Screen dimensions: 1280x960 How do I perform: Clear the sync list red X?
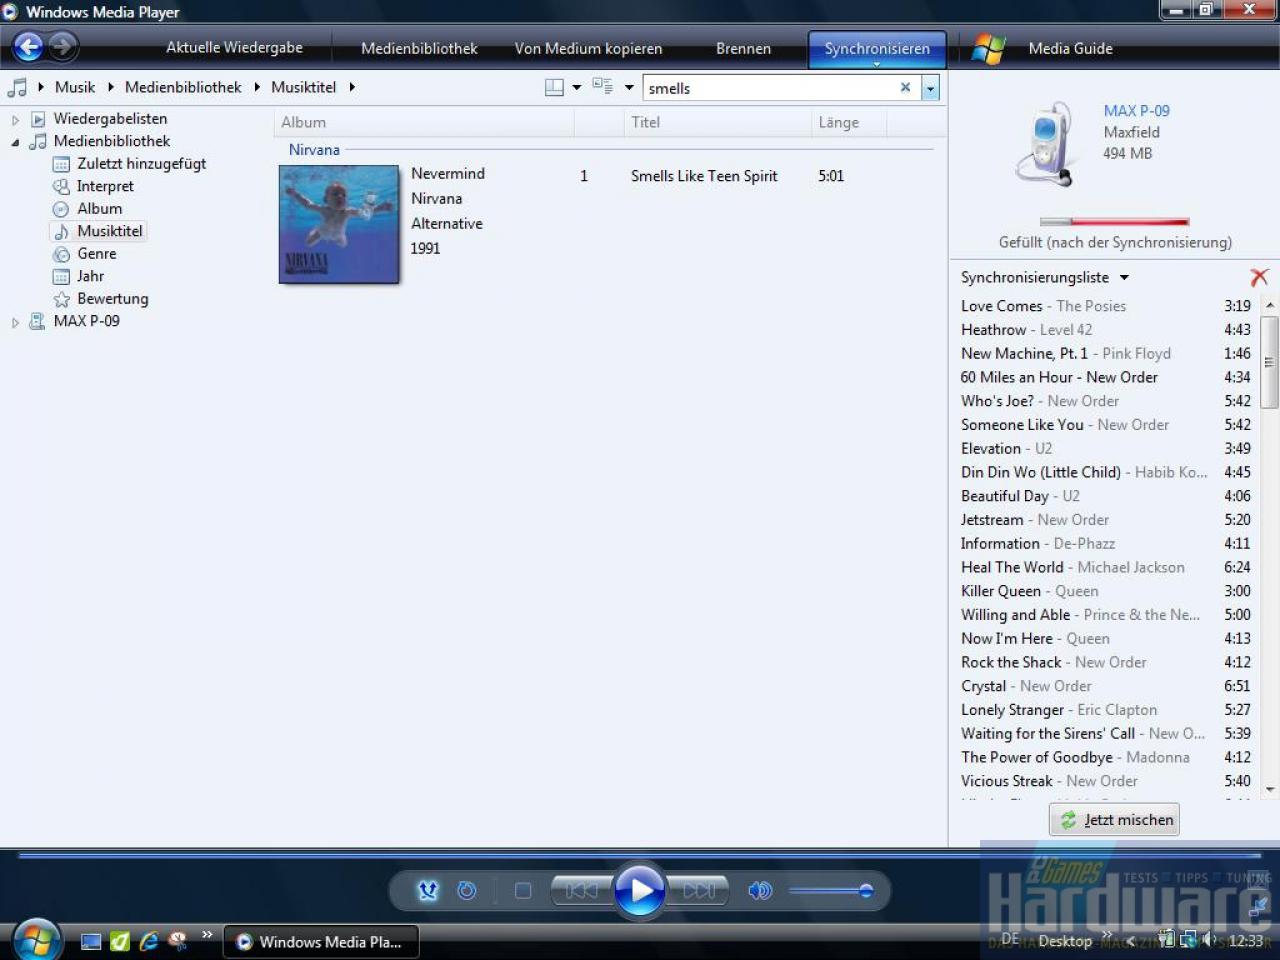(x=1259, y=277)
